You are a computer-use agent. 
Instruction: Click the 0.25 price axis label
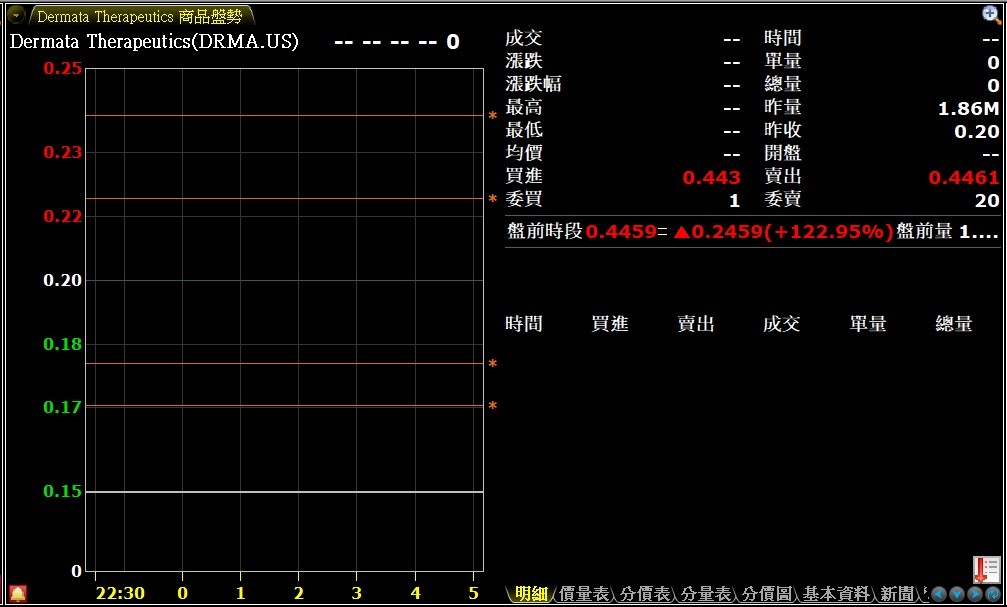tap(63, 68)
